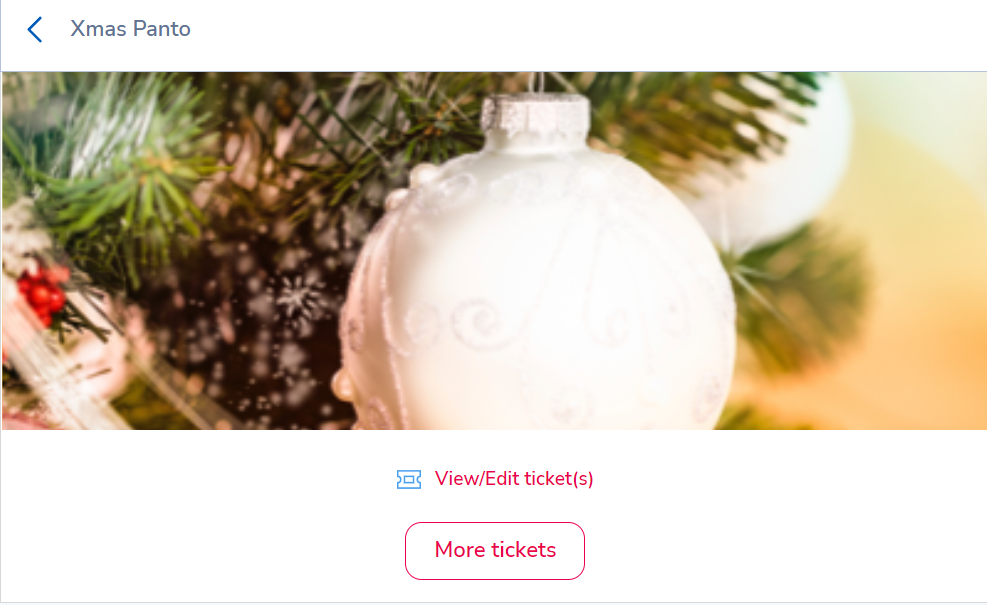Click the Xmas Panto page title
The width and height of the screenshot is (987, 605).
tap(130, 29)
